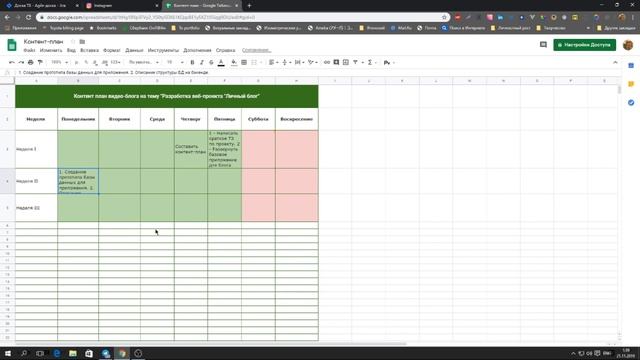Insert a chart from toolbar

click(346, 62)
